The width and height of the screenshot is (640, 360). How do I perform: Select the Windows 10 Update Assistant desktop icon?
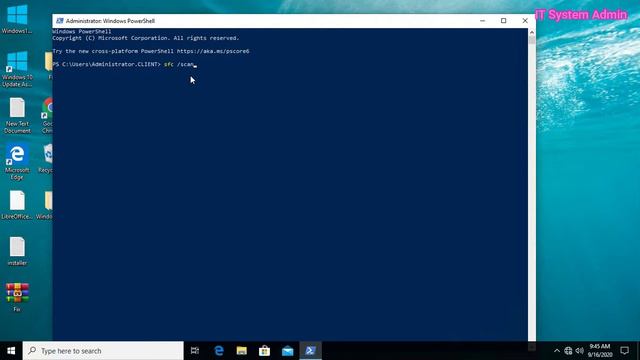[17, 69]
